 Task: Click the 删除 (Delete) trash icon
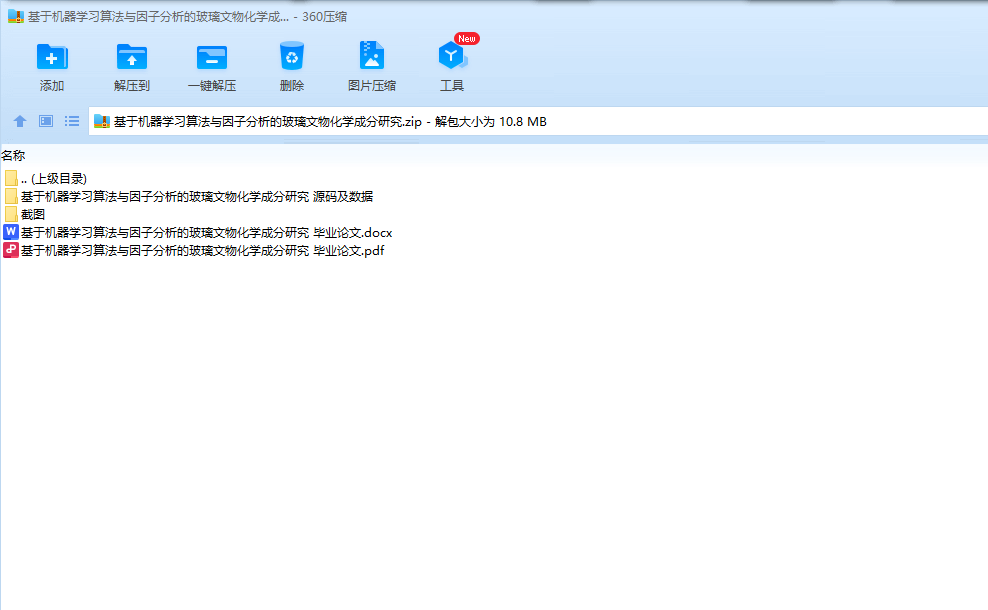(292, 56)
